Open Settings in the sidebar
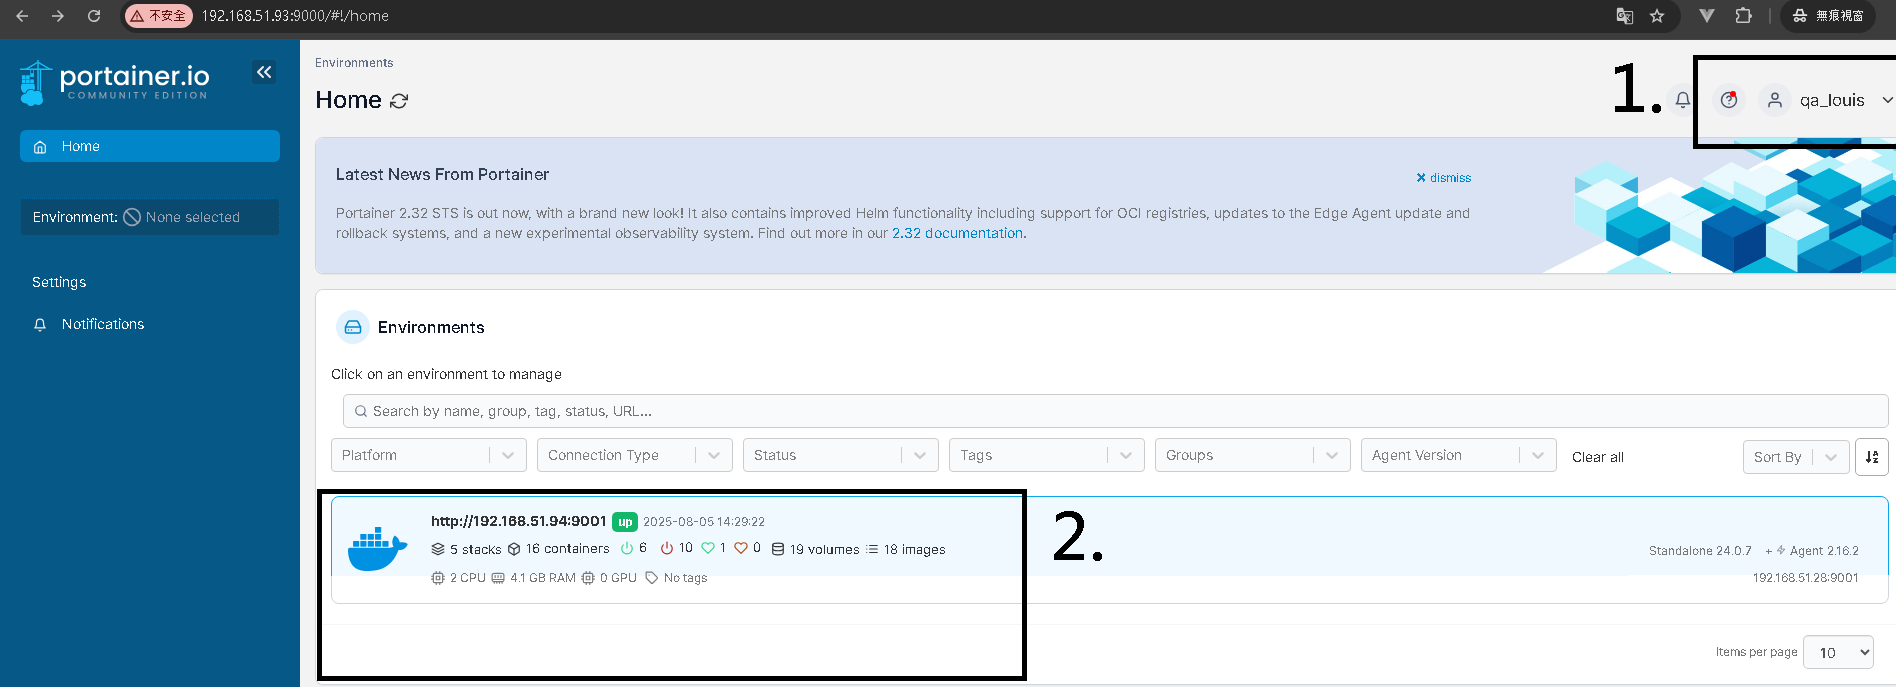This screenshot has width=1896, height=687. pyautogui.click(x=59, y=282)
